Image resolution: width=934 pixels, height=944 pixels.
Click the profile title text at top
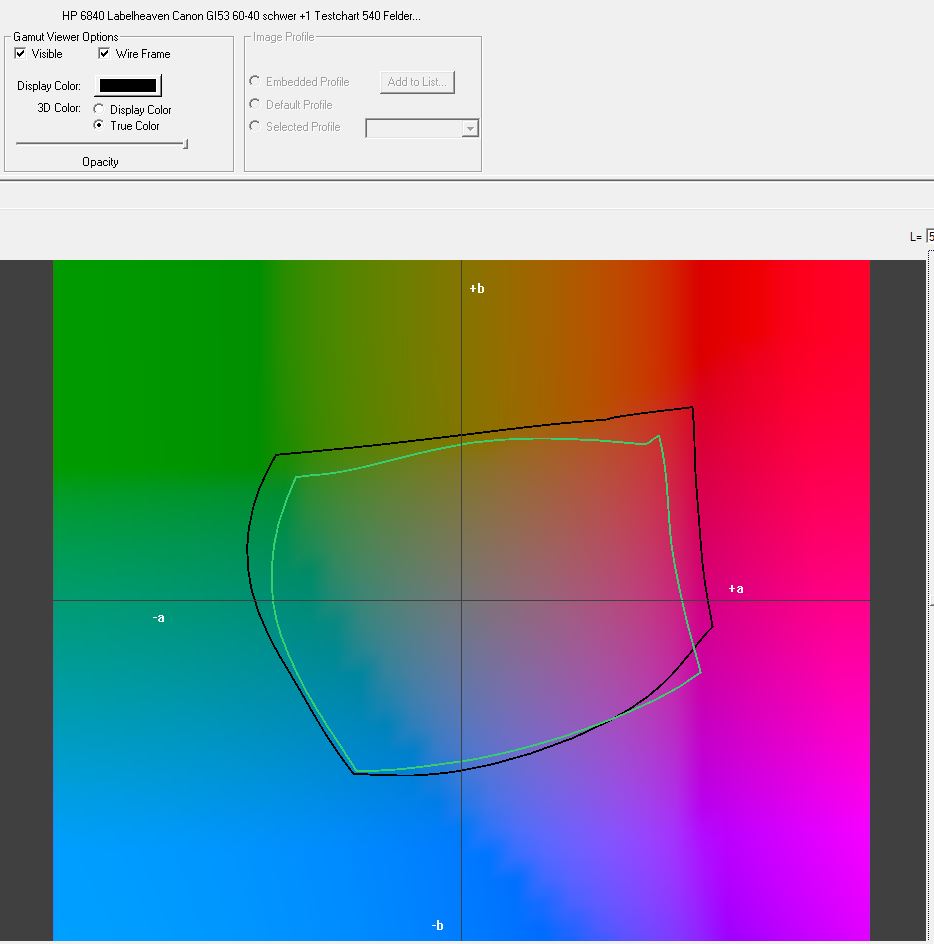coord(241,17)
